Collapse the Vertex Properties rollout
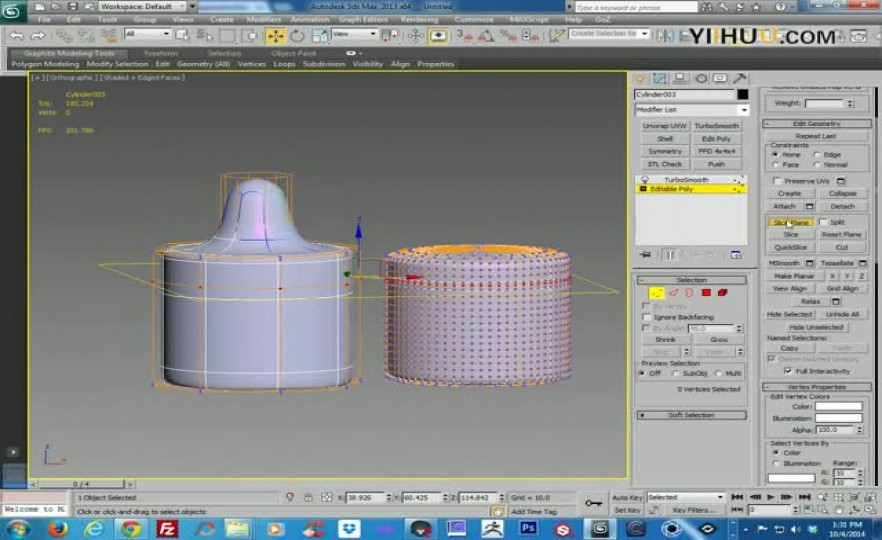This screenshot has height=540, width=882. pos(817,387)
